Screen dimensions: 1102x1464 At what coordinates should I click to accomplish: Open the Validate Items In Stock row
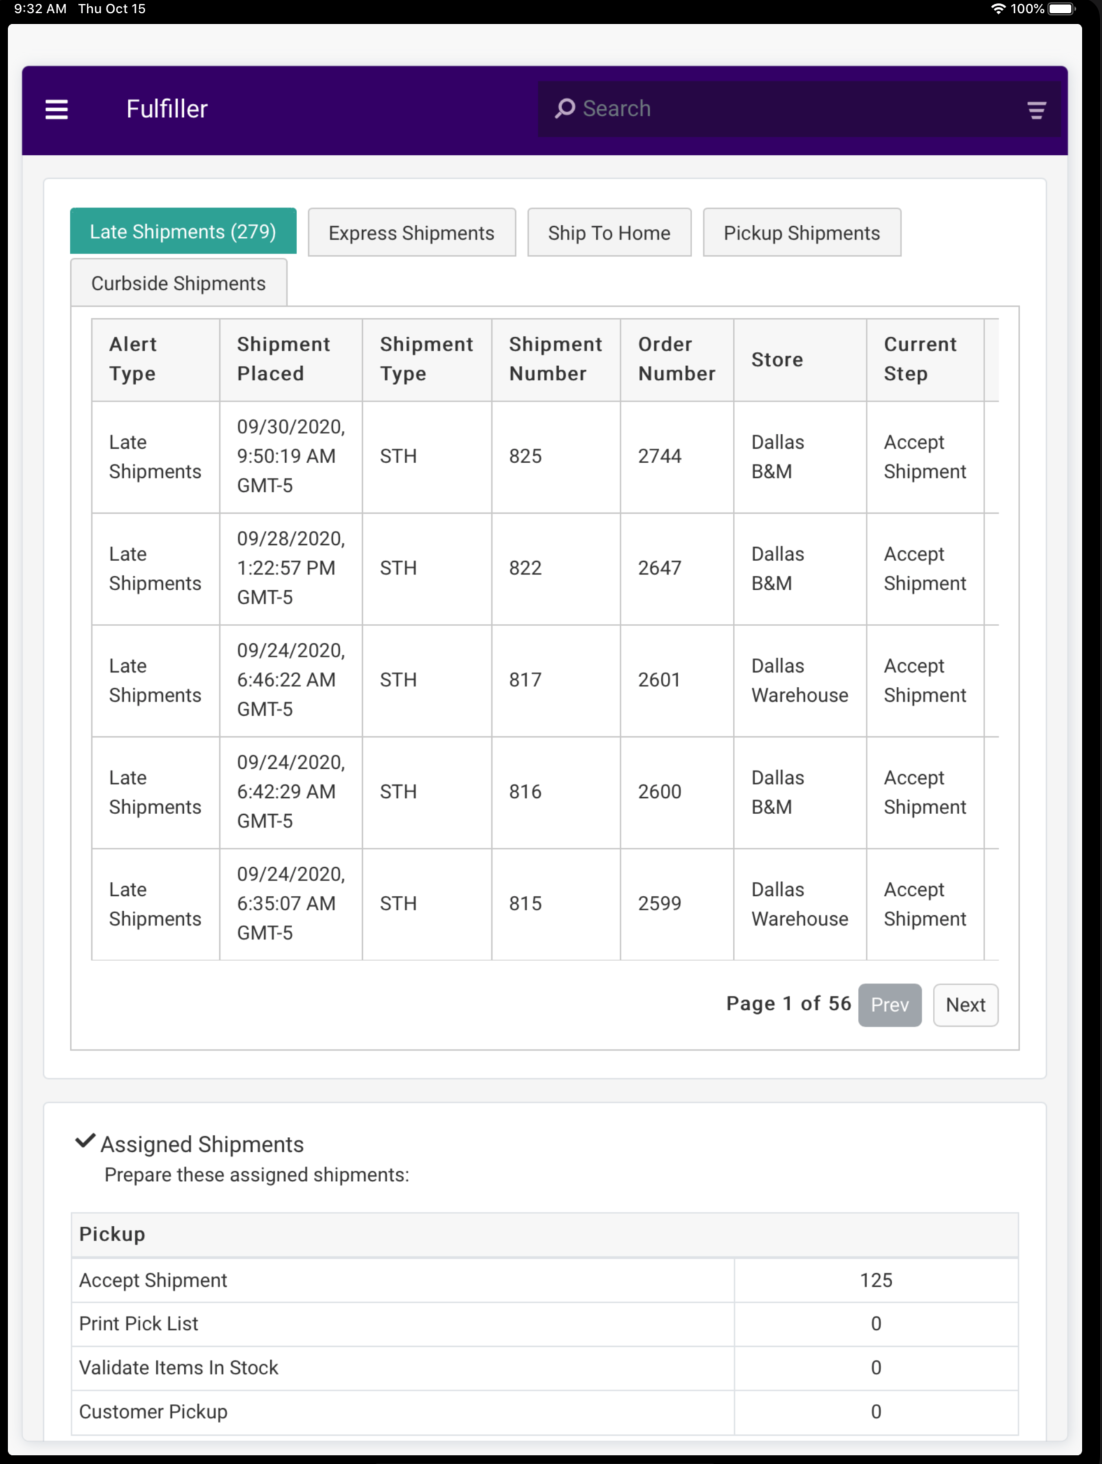tap(545, 1368)
